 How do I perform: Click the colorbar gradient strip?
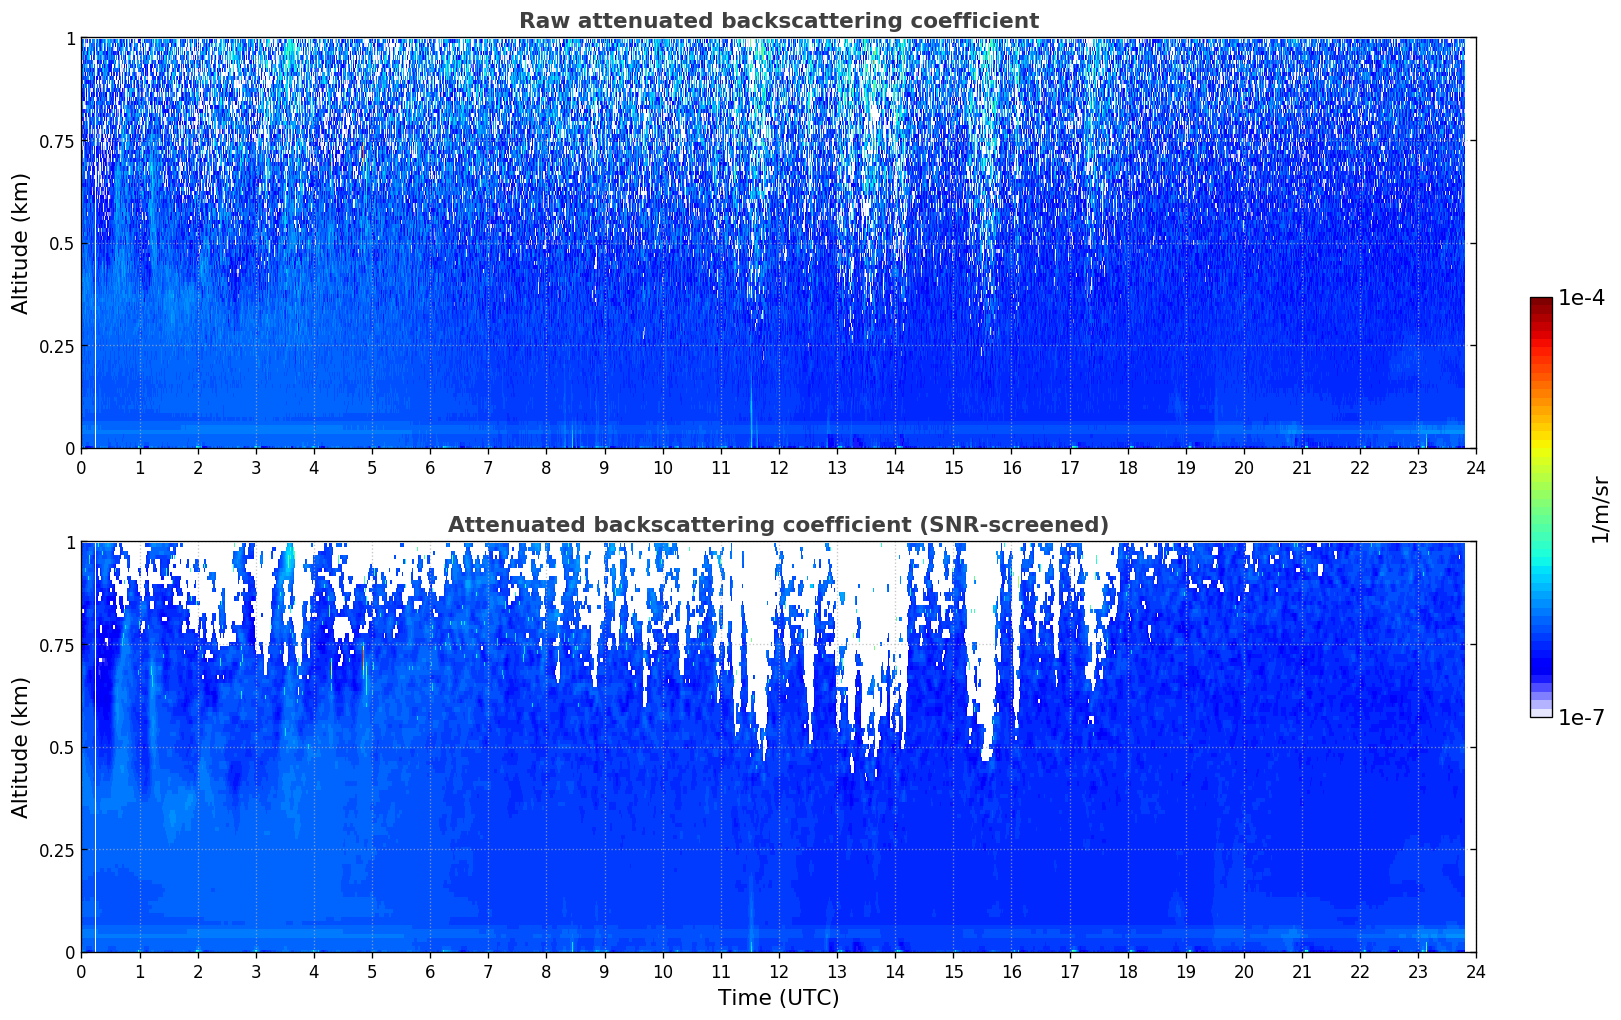pos(1541,507)
